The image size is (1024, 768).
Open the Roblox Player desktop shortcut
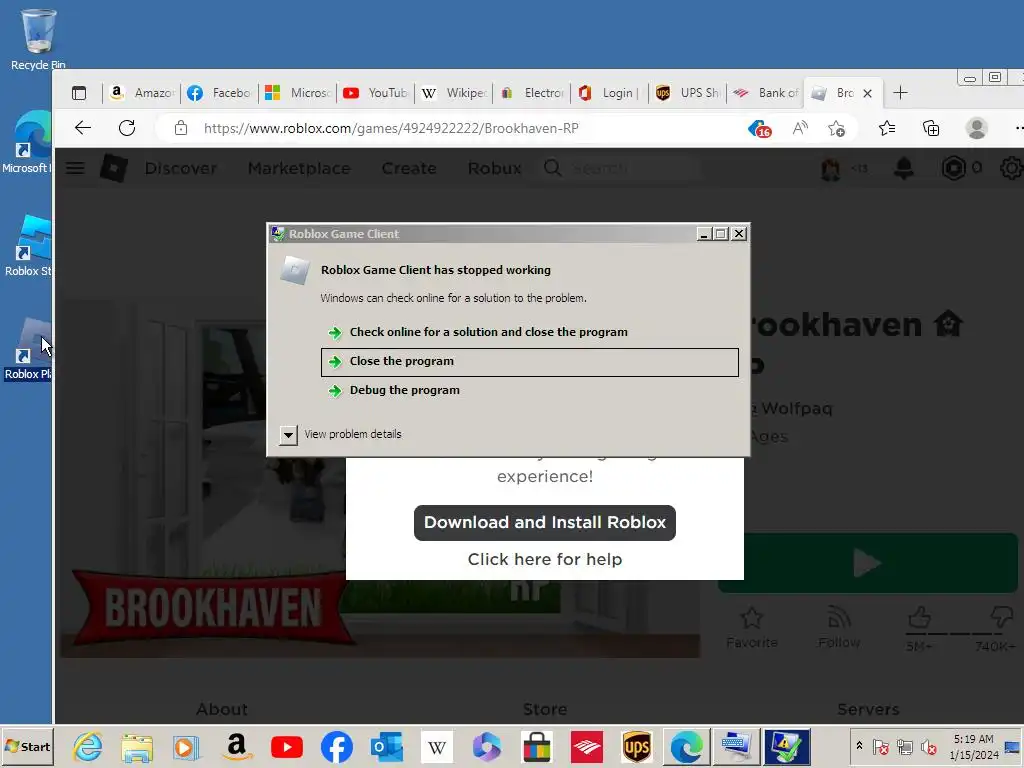coord(27,348)
